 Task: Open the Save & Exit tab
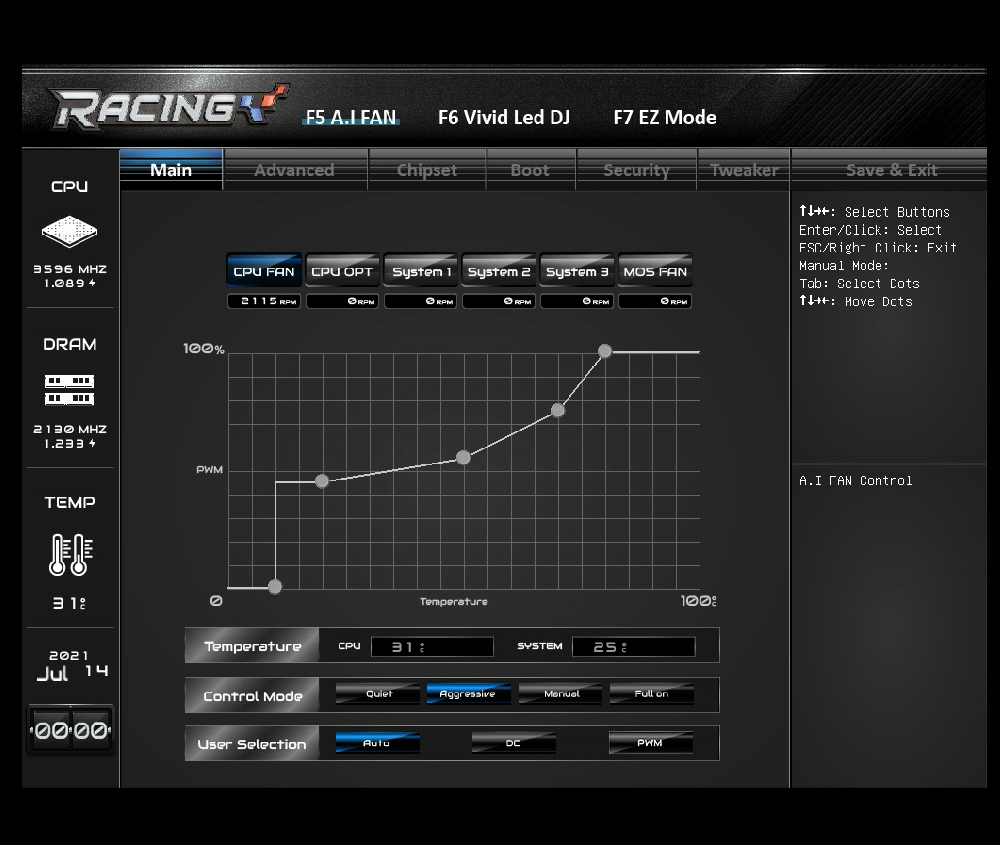[891, 170]
